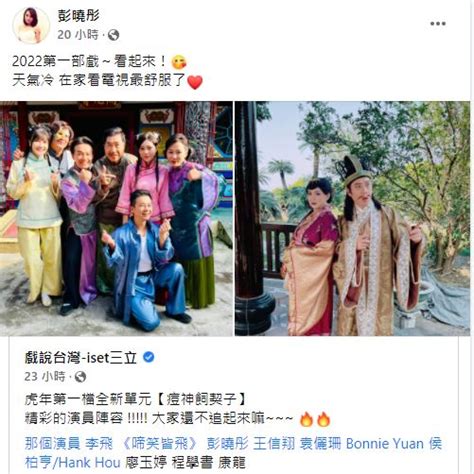
Task: Open tagged 彭曉彤 link in shared post
Action: (x=227, y=444)
